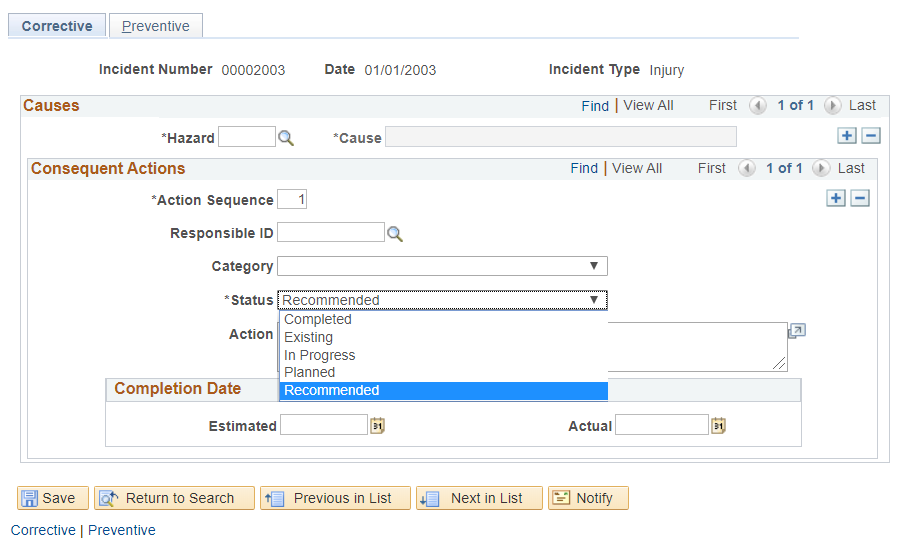
Task: Go to Next in List
Action: 479,498
